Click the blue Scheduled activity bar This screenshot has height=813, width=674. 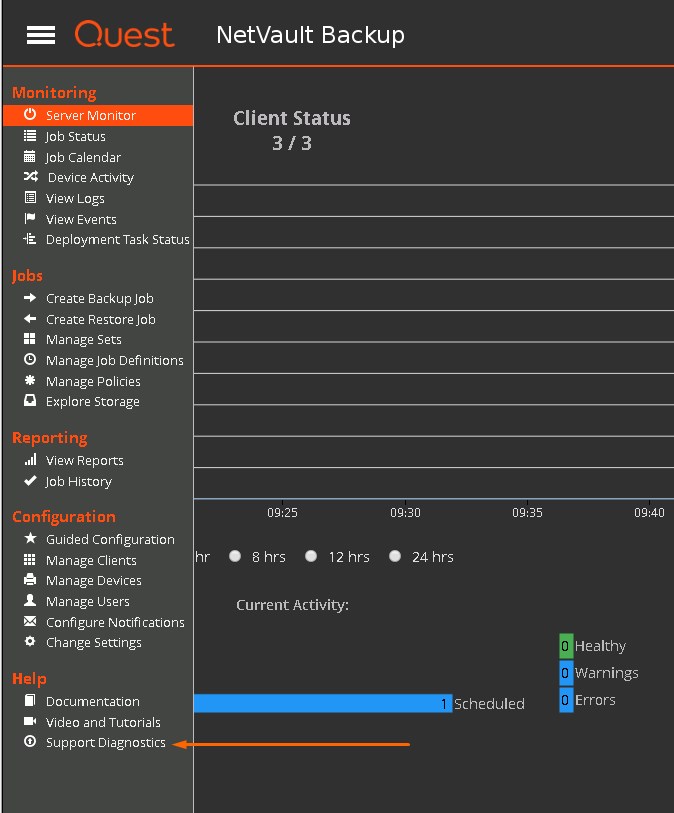pos(322,703)
